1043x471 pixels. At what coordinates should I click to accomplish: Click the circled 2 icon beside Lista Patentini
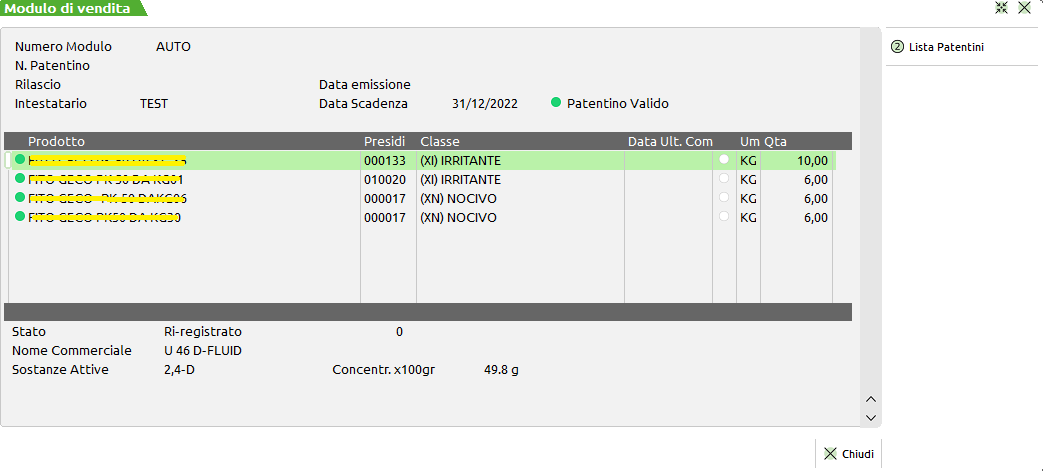coord(897,46)
